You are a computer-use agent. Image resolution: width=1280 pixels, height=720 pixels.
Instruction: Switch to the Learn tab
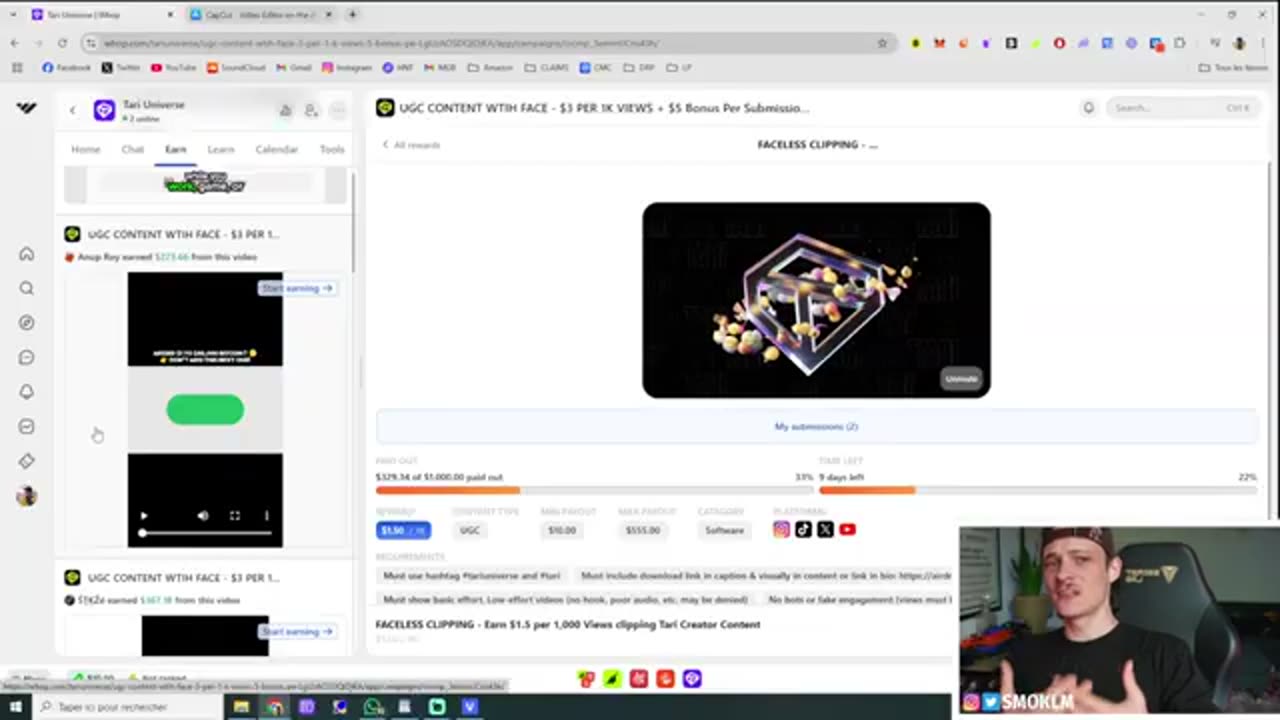[221, 149]
